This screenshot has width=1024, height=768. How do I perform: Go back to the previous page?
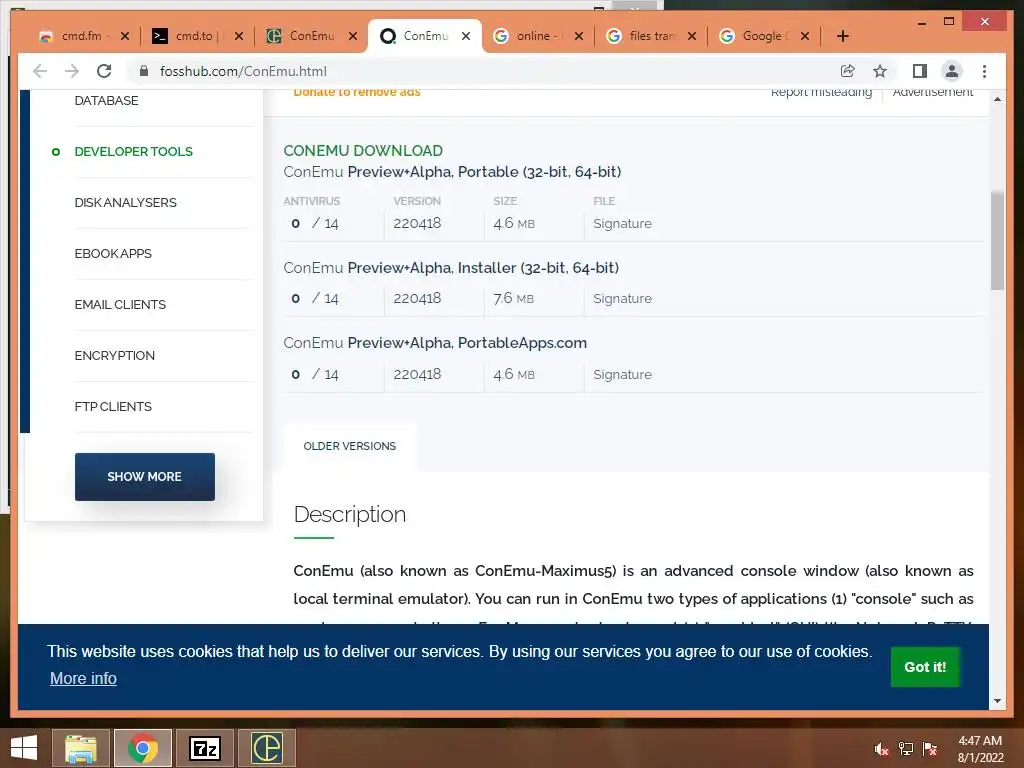pyautogui.click(x=40, y=71)
